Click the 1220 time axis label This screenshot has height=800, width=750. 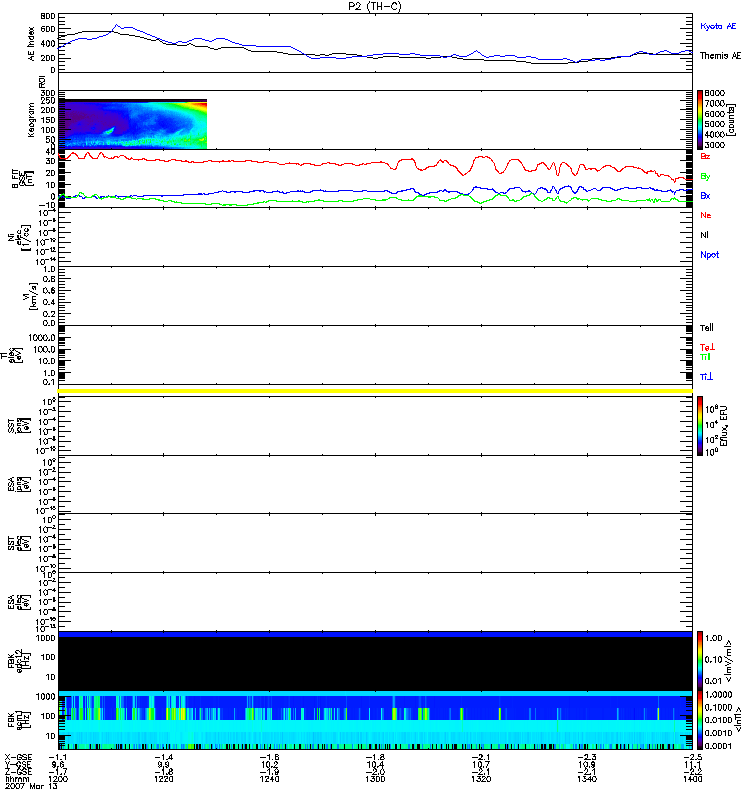pyautogui.click(x=163, y=779)
